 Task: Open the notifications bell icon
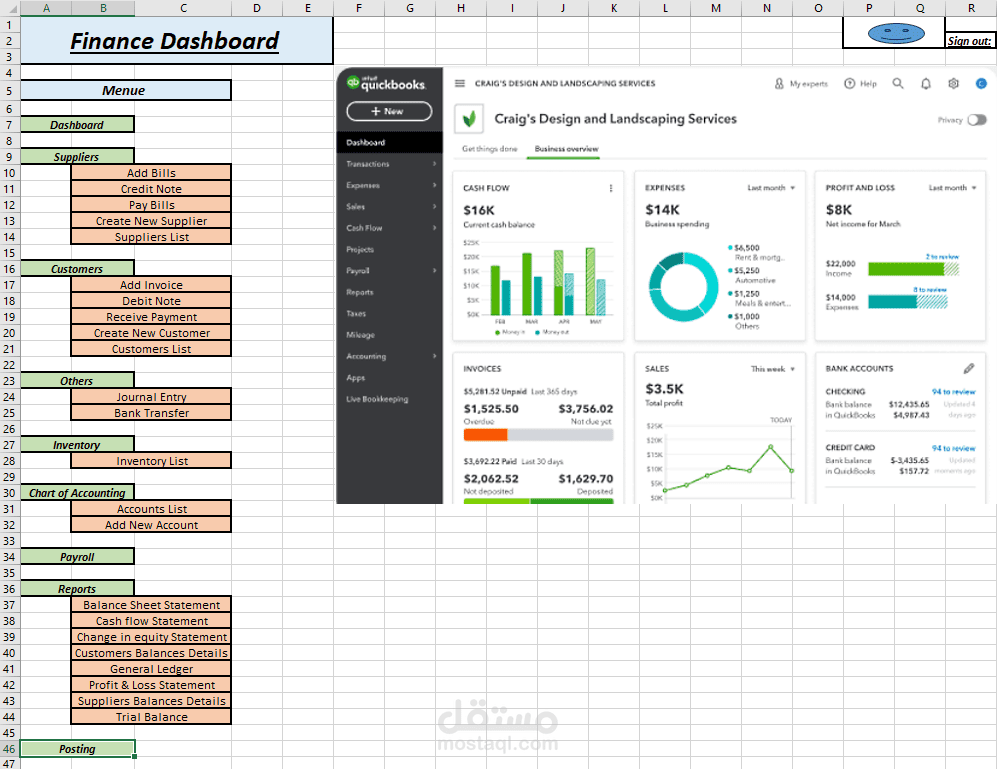coord(926,83)
